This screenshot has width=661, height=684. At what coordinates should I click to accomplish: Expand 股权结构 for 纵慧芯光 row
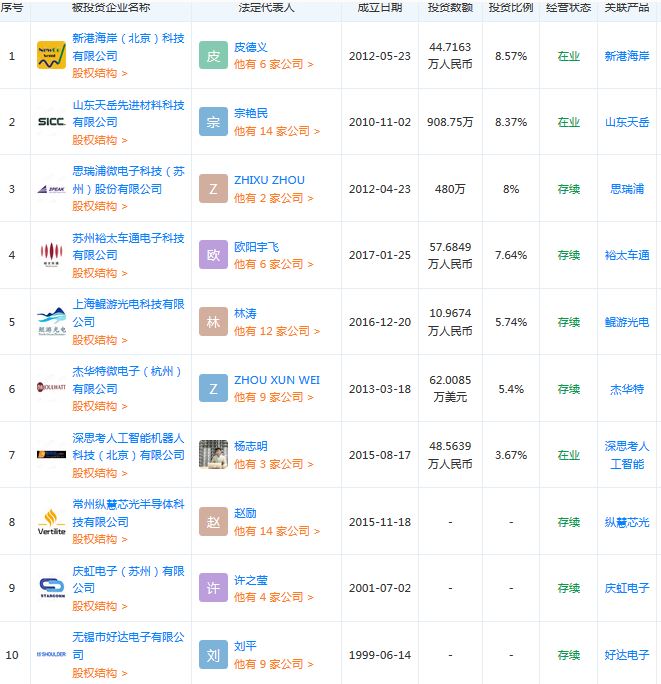tap(99, 539)
